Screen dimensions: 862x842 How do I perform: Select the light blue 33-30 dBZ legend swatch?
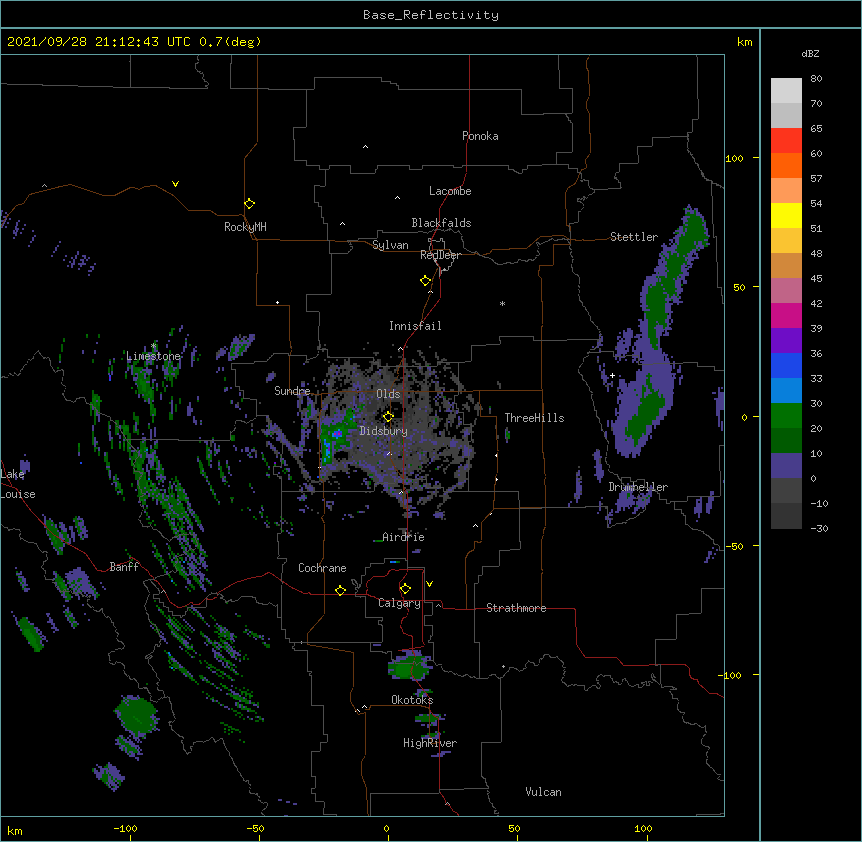click(786, 391)
